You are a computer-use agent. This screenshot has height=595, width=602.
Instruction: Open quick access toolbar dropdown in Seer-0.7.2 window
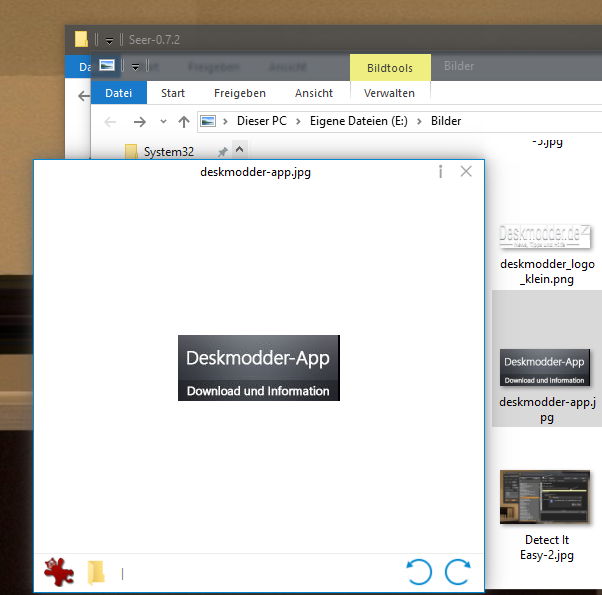click(109, 40)
